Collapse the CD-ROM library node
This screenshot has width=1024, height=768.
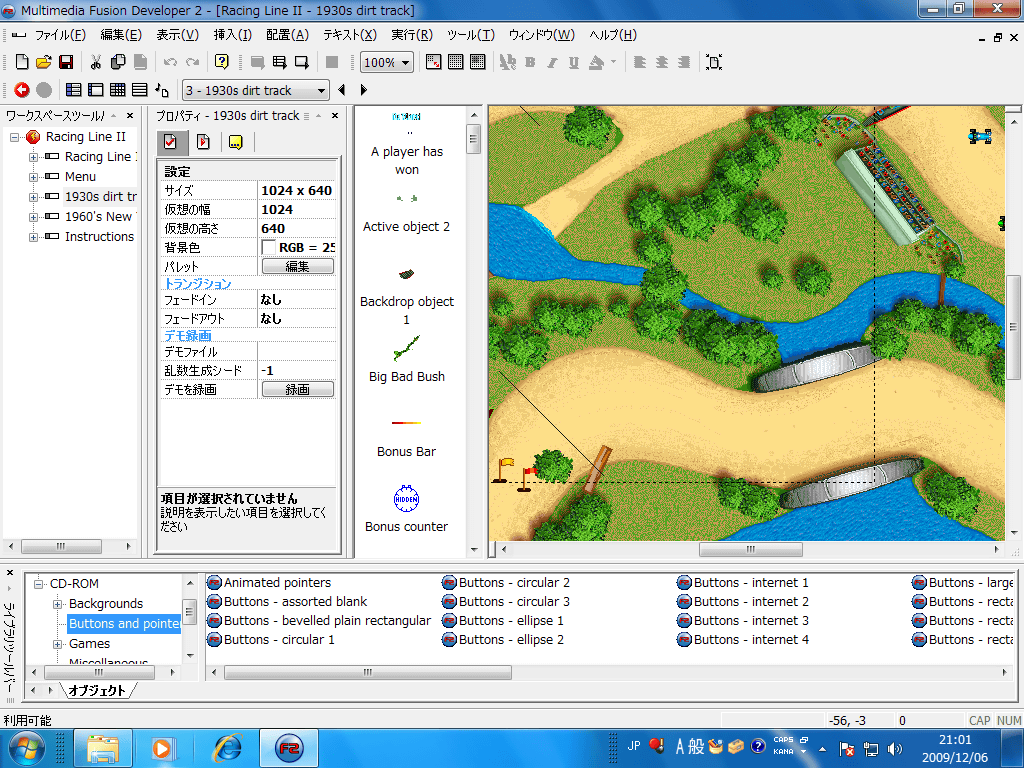39,584
